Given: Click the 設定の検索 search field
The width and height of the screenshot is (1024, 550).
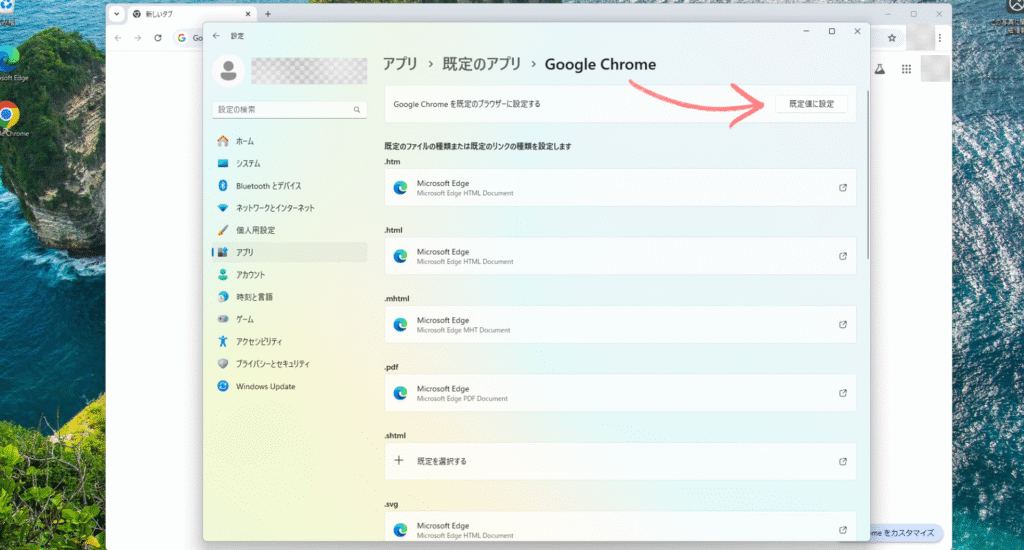Looking at the screenshot, I should tap(289, 110).
